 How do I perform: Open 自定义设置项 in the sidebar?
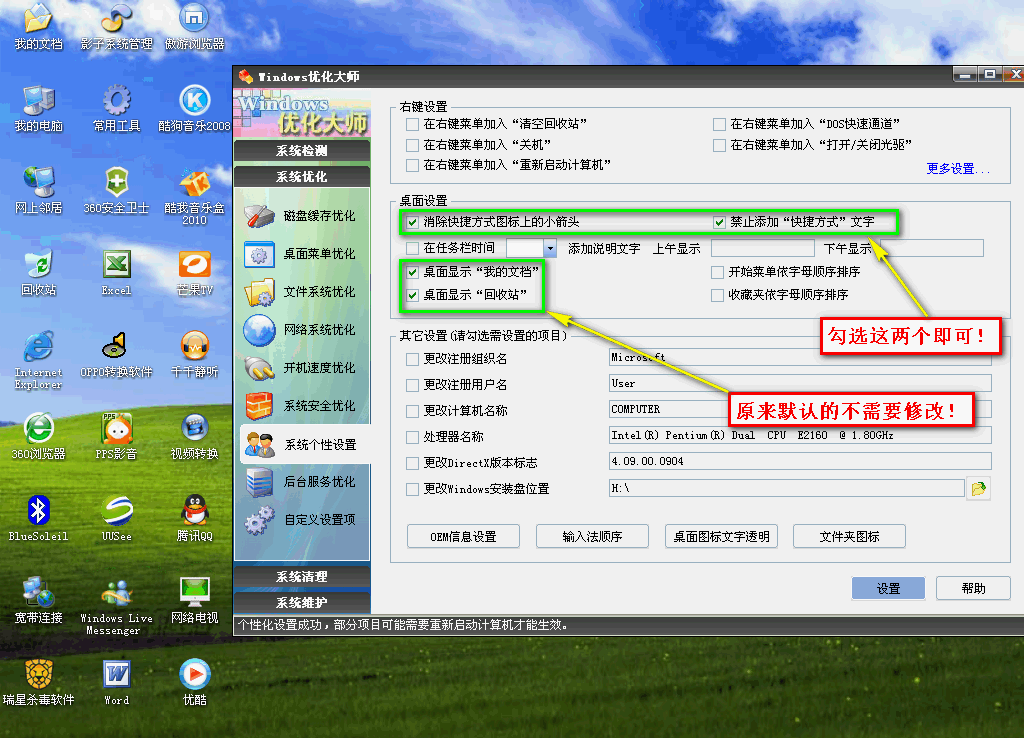[302, 520]
